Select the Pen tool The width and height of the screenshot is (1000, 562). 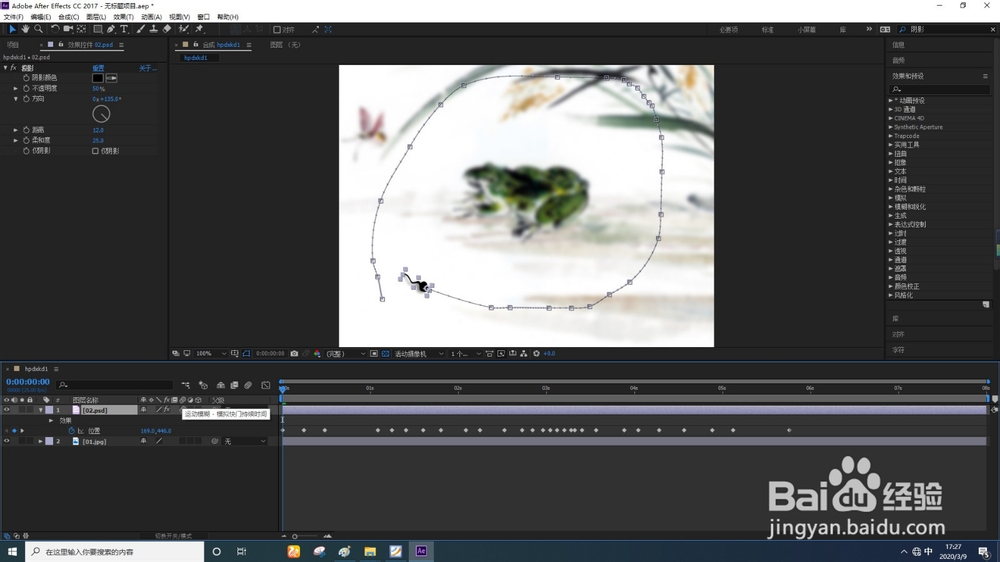(111, 29)
